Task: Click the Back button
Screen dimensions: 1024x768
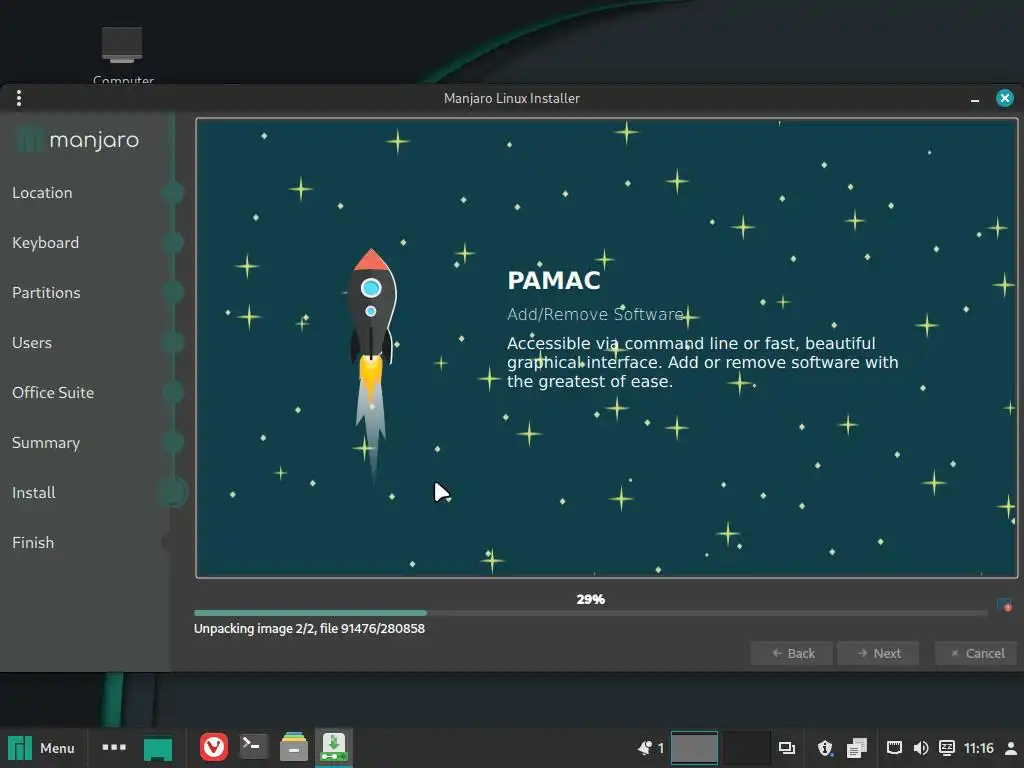Action: [792, 653]
